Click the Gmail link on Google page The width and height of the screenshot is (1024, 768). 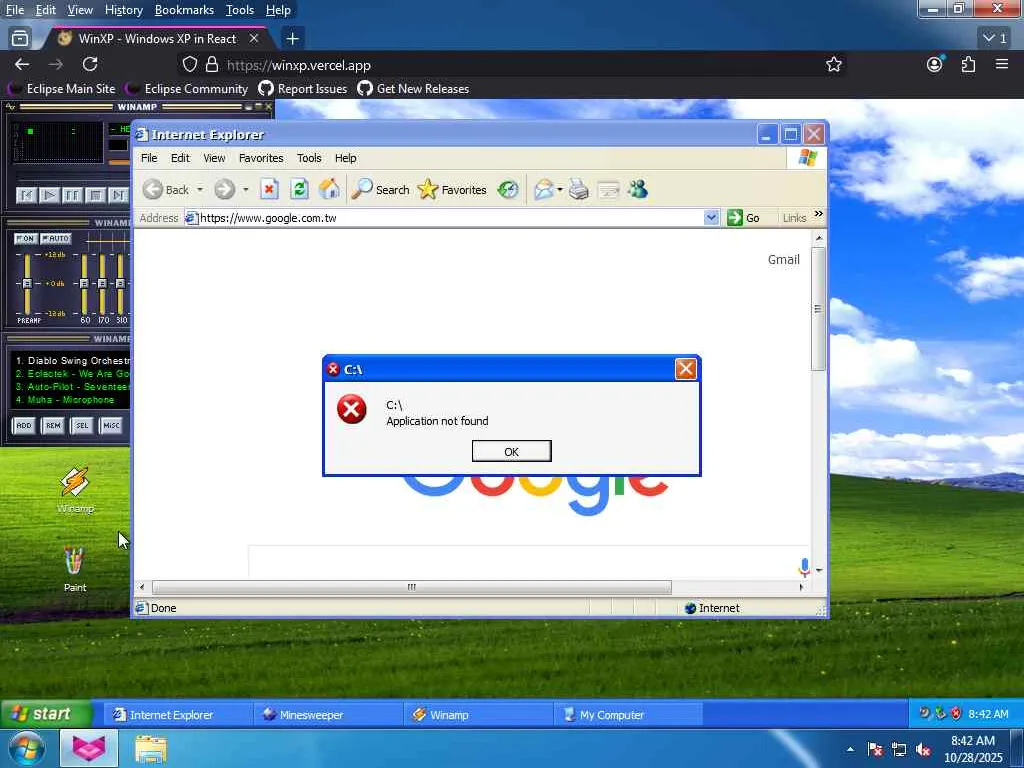[x=784, y=259]
